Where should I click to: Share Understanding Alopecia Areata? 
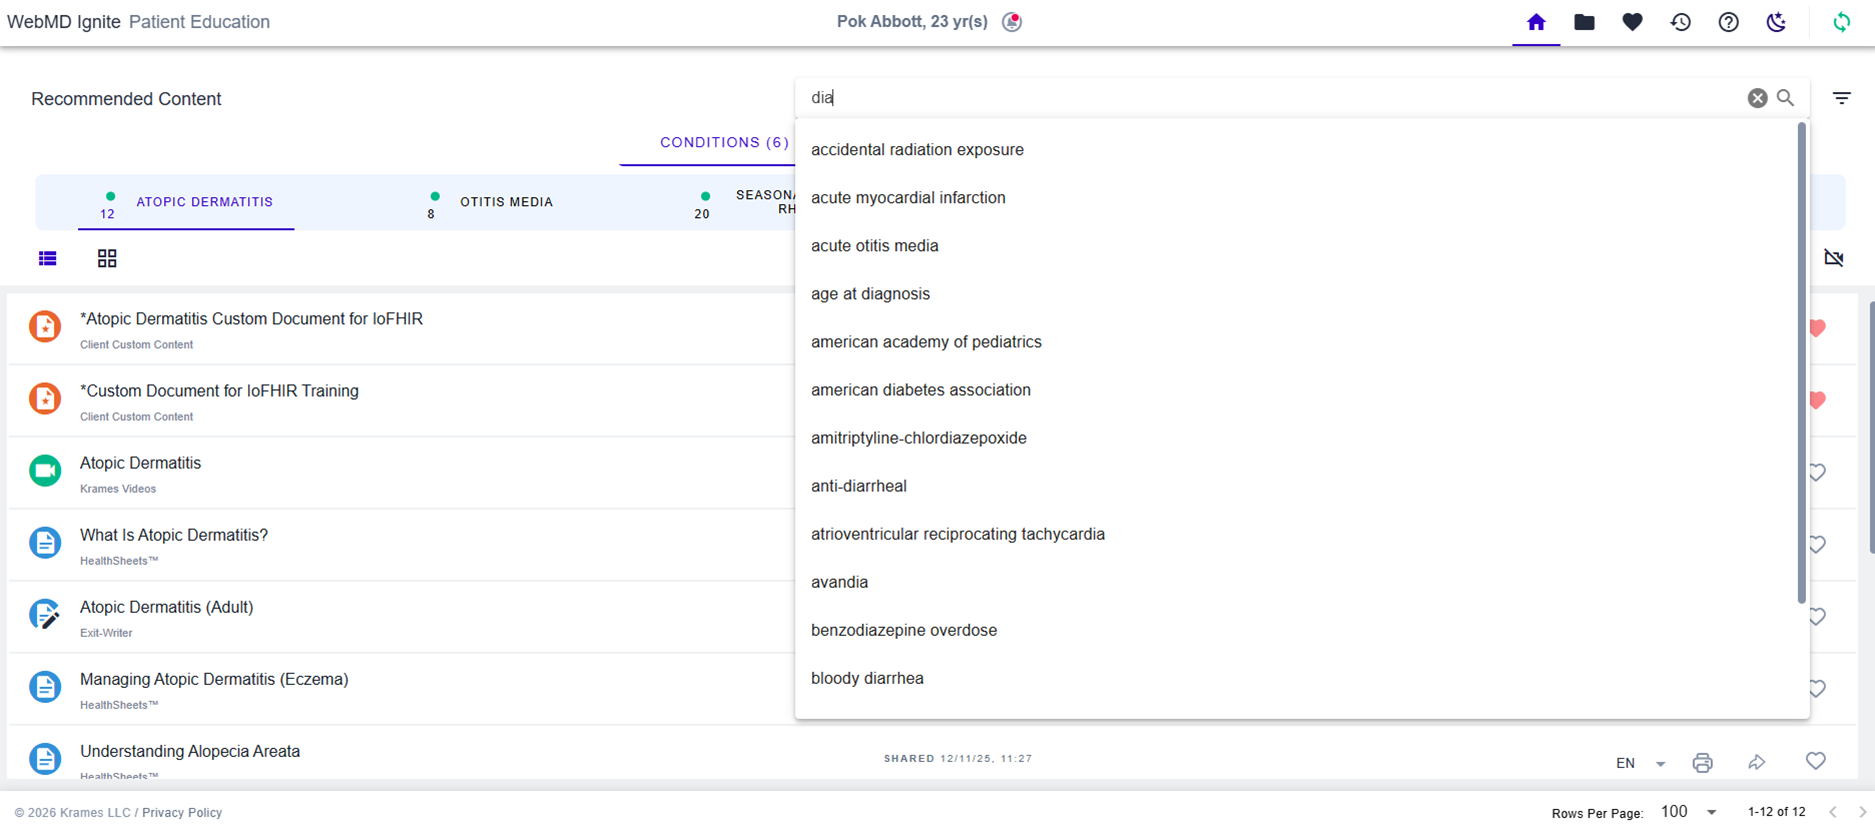(x=1757, y=762)
